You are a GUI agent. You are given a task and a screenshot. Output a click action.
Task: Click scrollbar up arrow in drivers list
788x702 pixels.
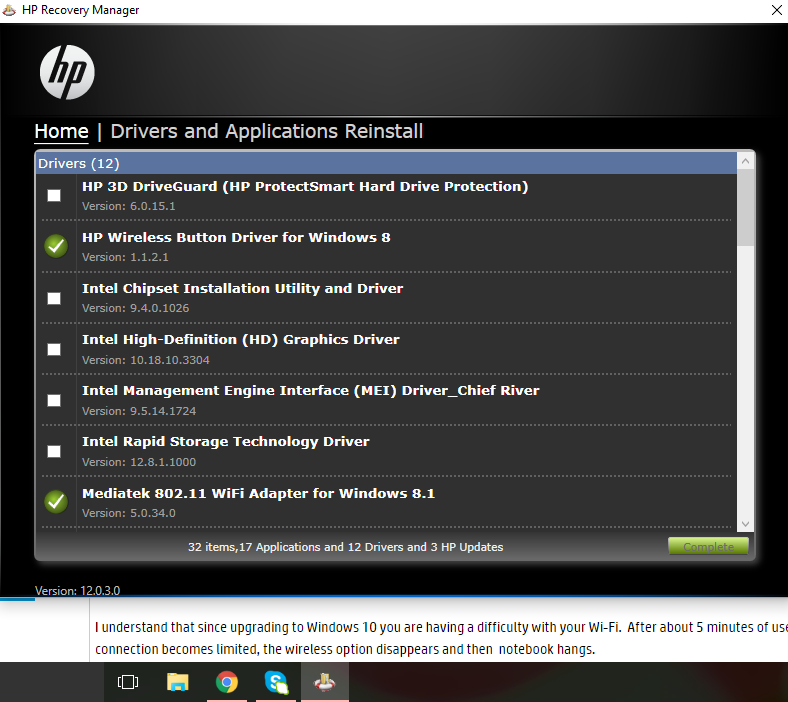pos(745,161)
